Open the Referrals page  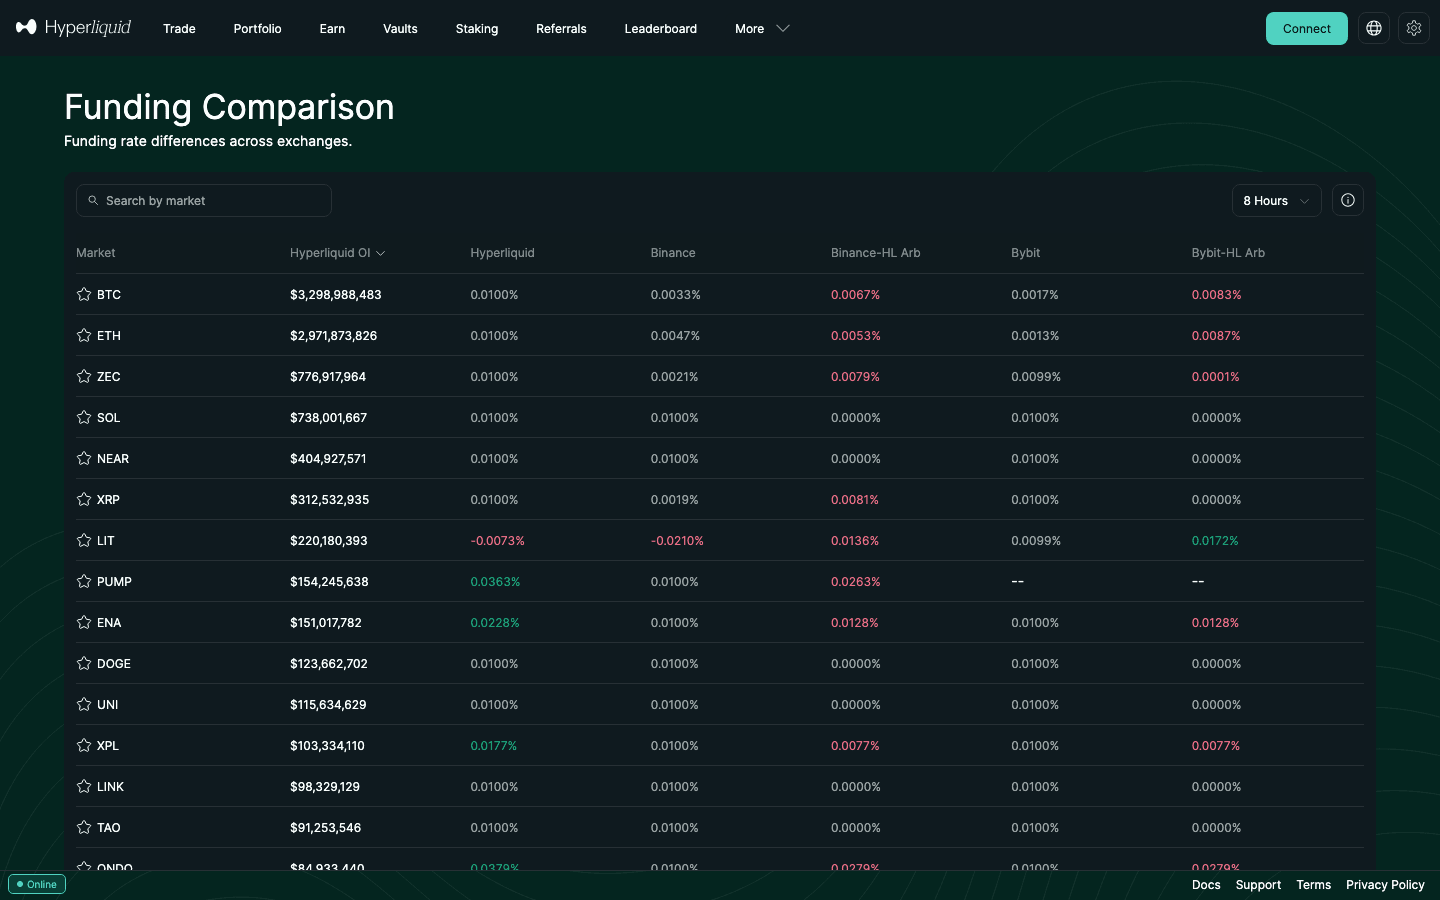coord(561,28)
